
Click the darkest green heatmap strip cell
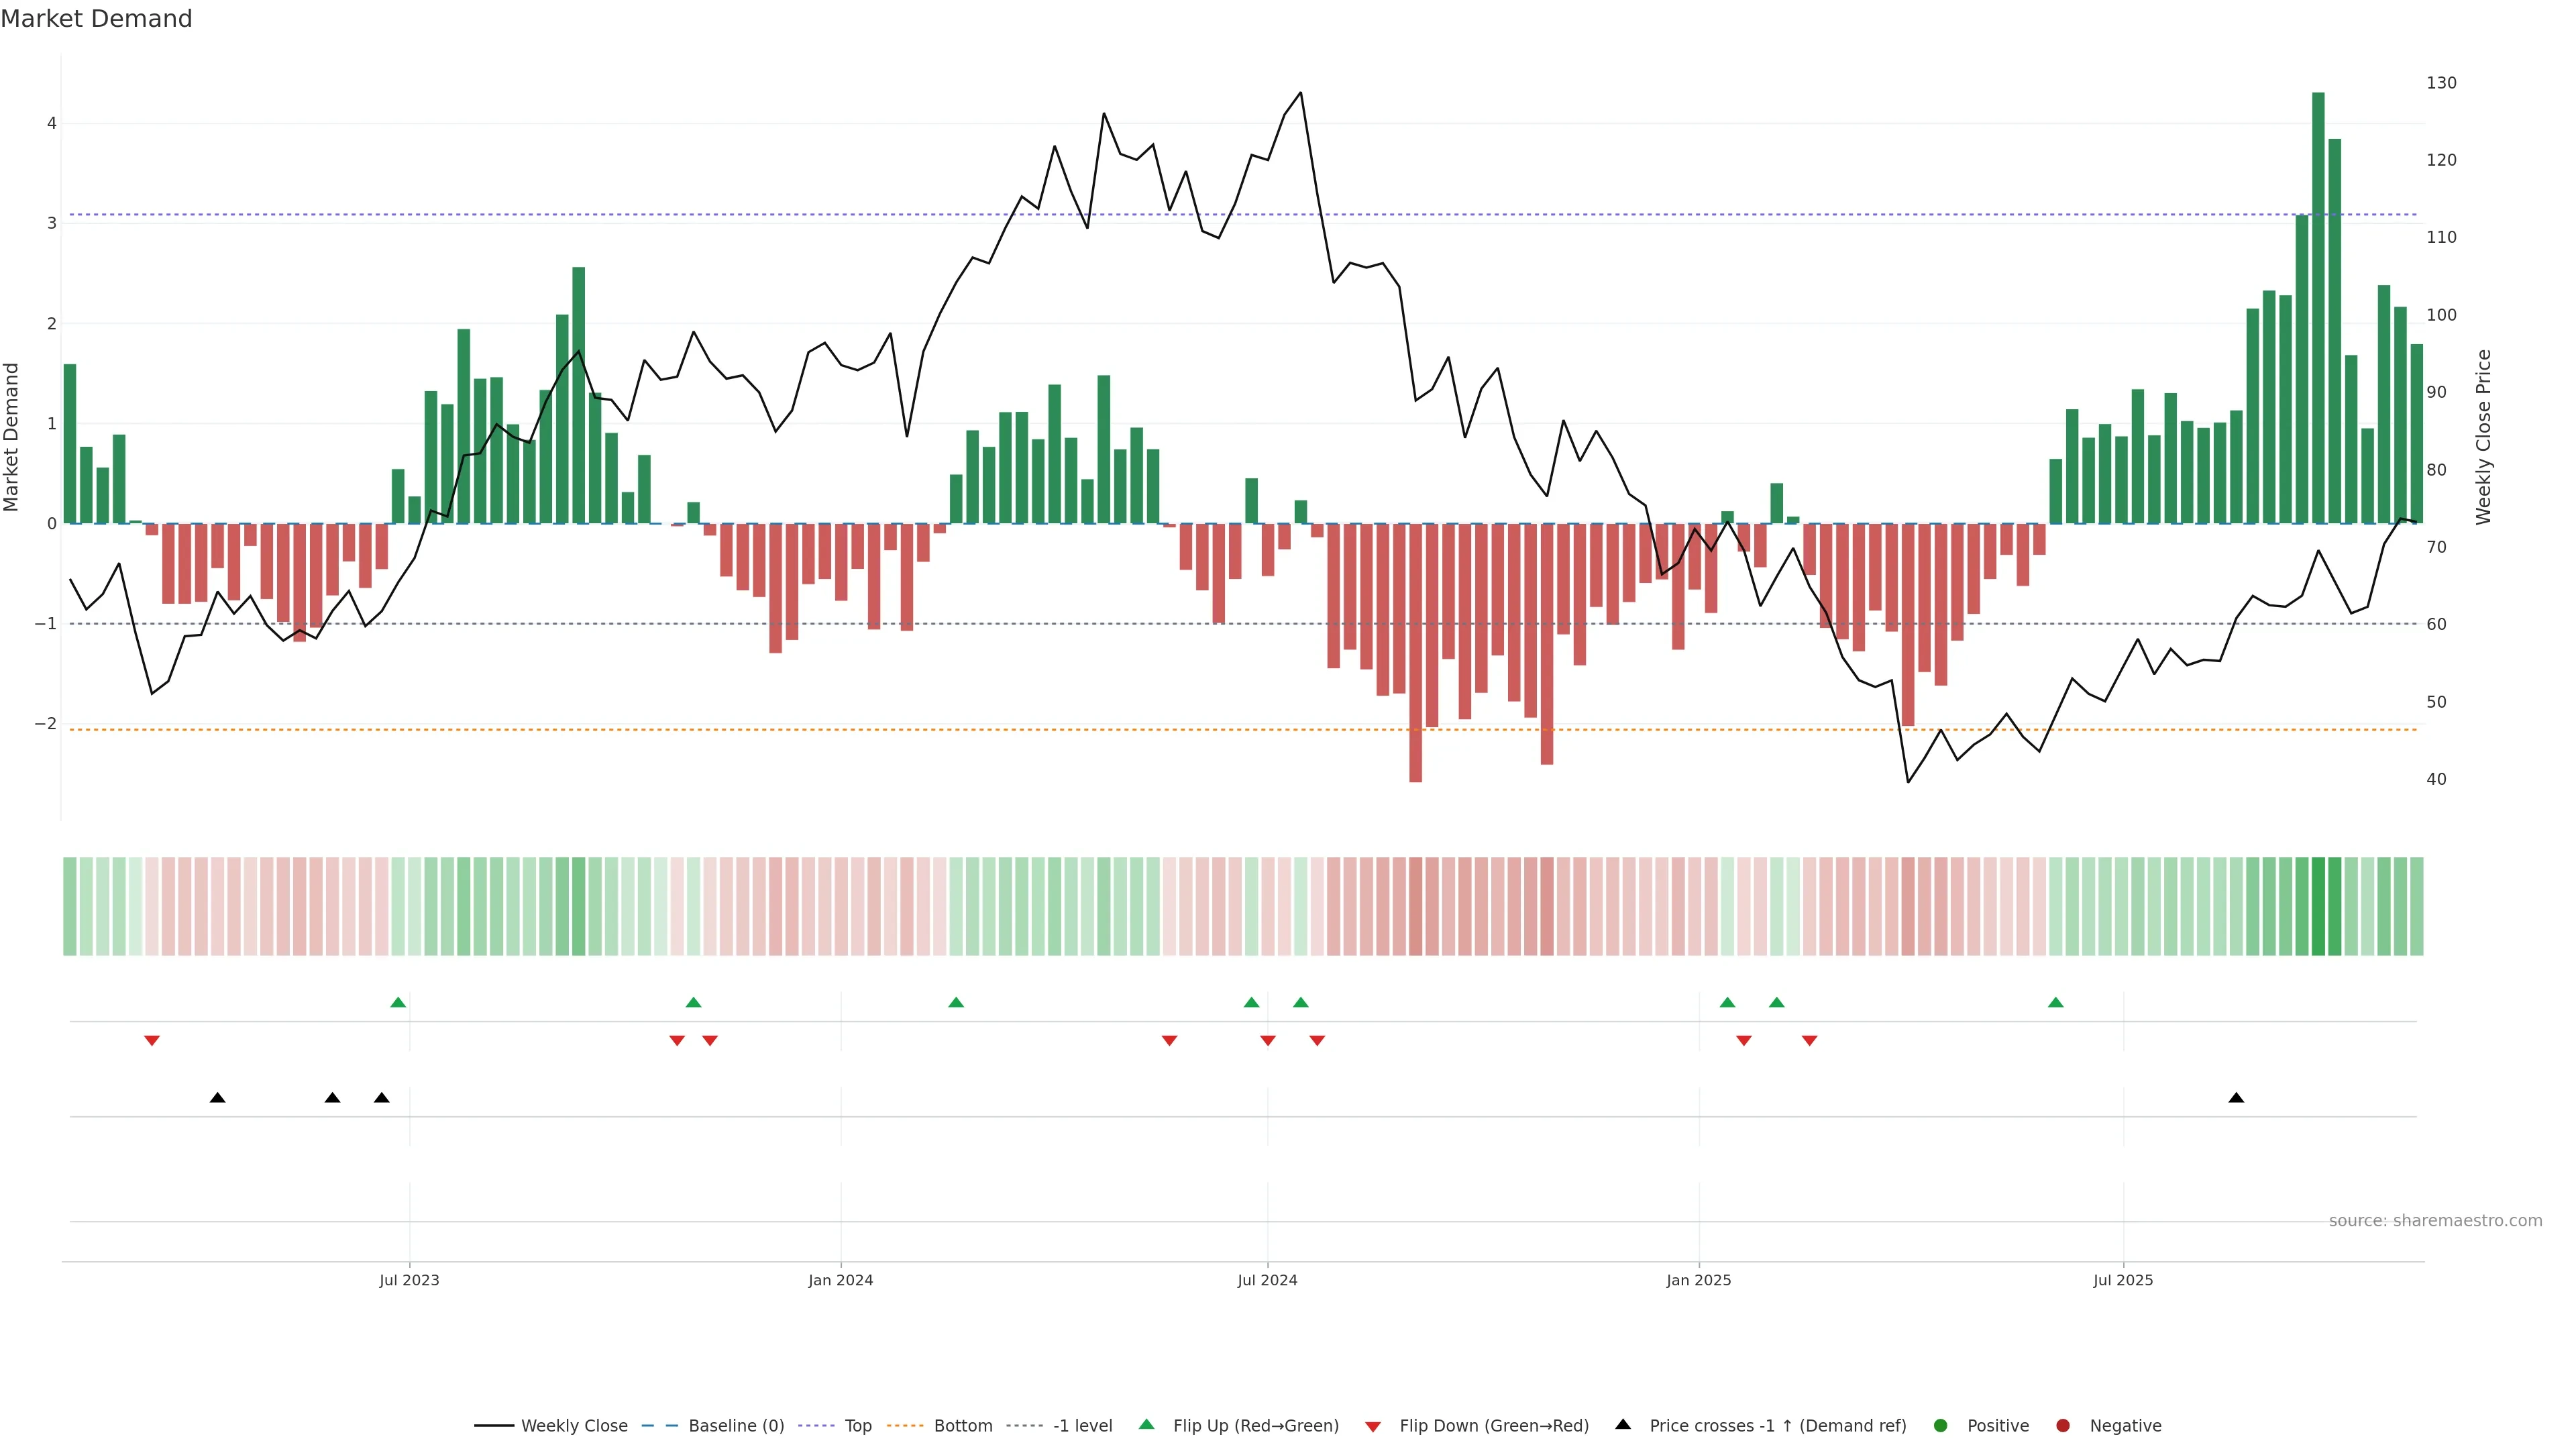coord(2318,906)
